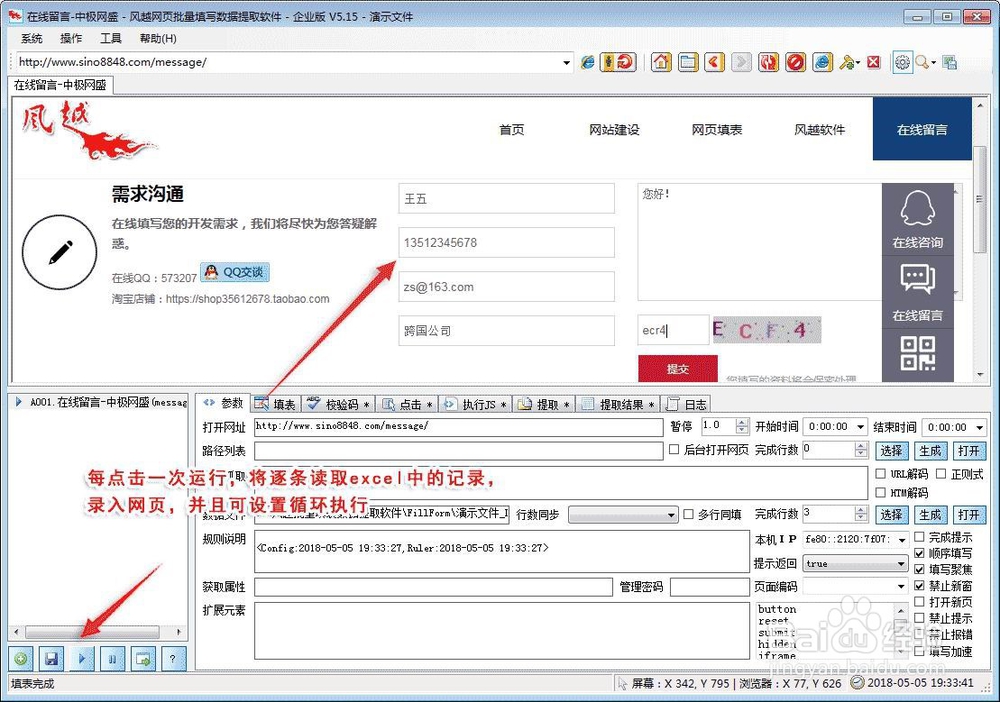1000x702 pixels.
Task: Open the 本机IP dropdown
Action: coord(902,539)
